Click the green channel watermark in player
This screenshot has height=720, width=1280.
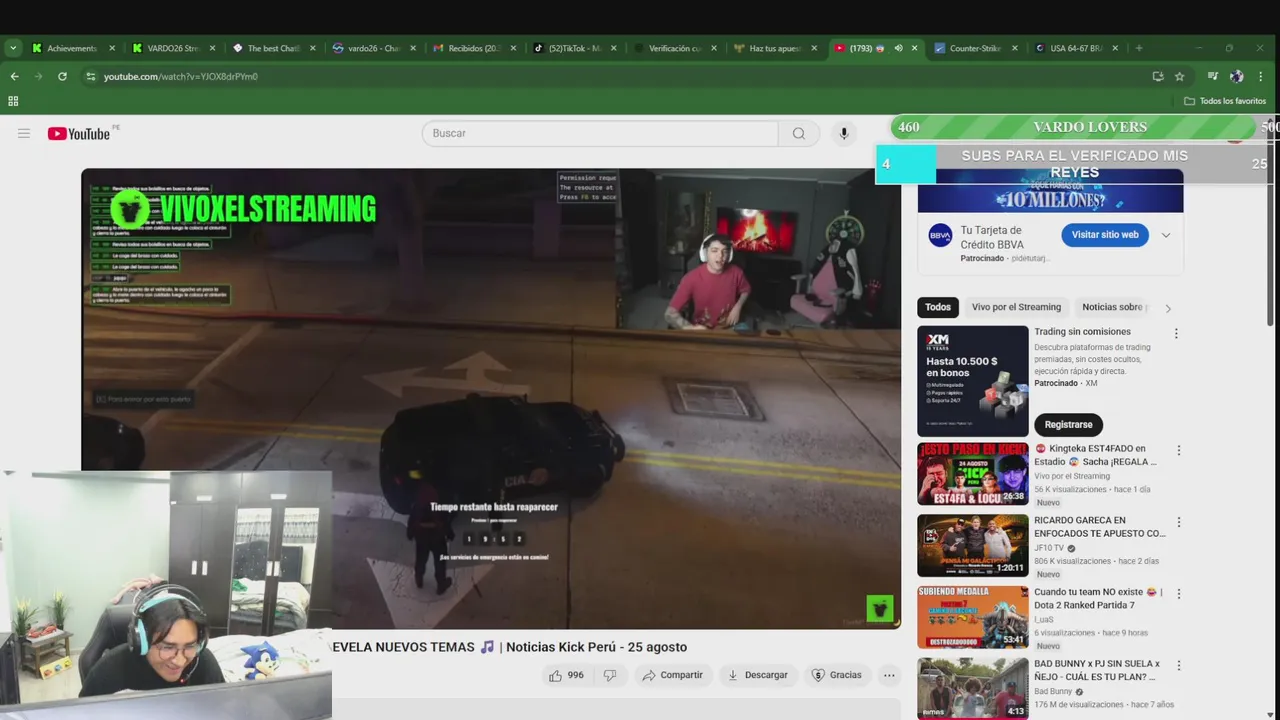(x=880, y=608)
